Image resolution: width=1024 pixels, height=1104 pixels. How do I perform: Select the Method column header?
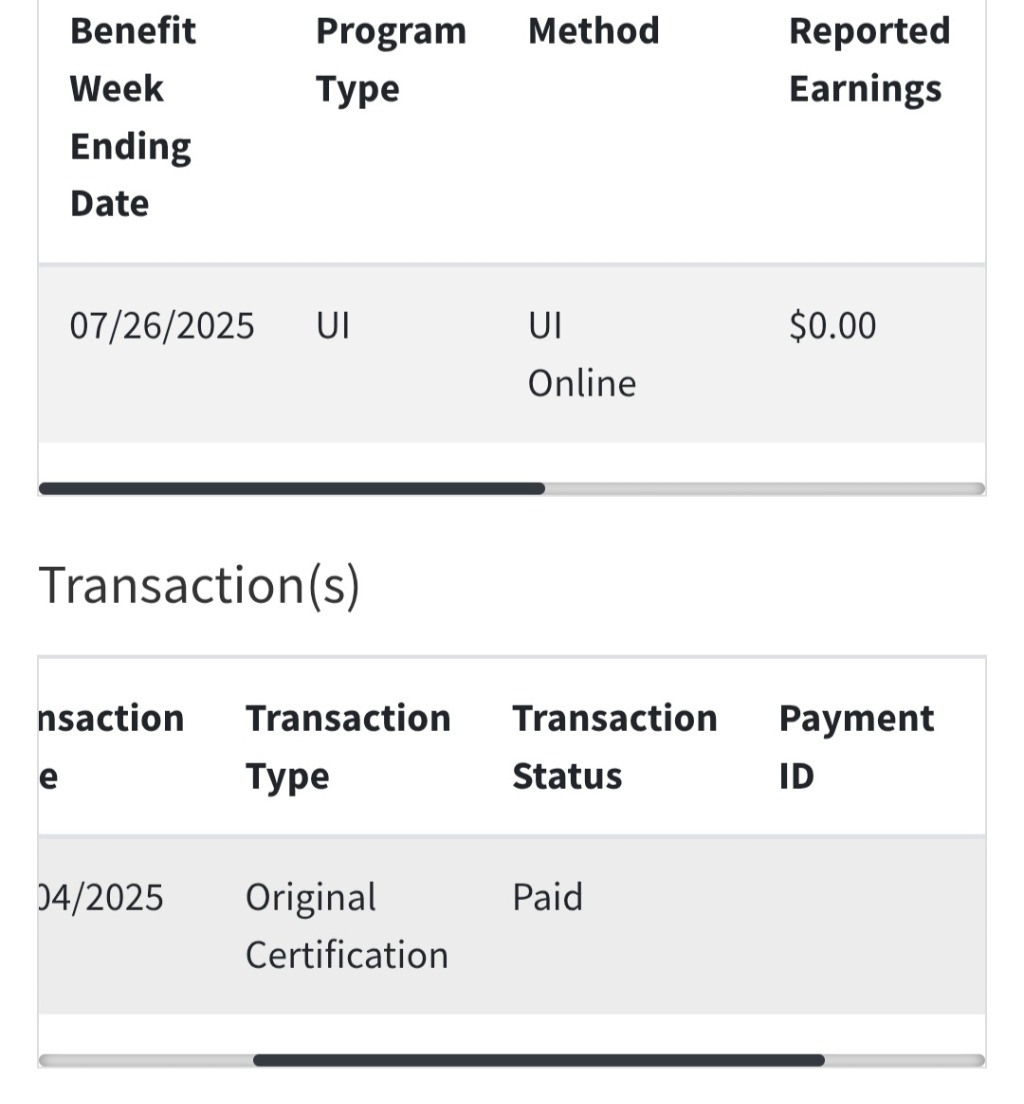click(x=593, y=31)
